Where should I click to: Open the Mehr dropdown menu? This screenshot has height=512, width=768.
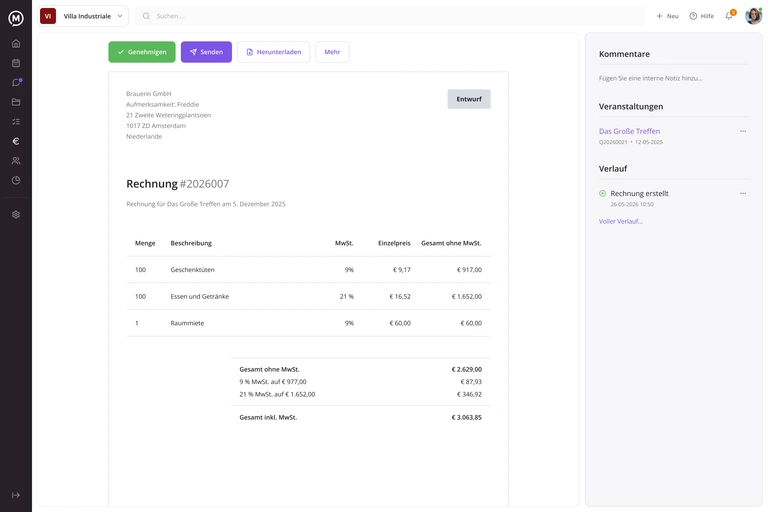(x=332, y=52)
